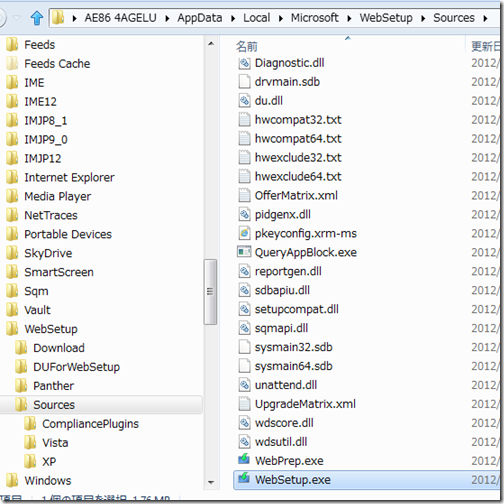Viewport: 504px width, 504px height.
Task: Click the WebSetup.exe installer icon
Action: [244, 479]
